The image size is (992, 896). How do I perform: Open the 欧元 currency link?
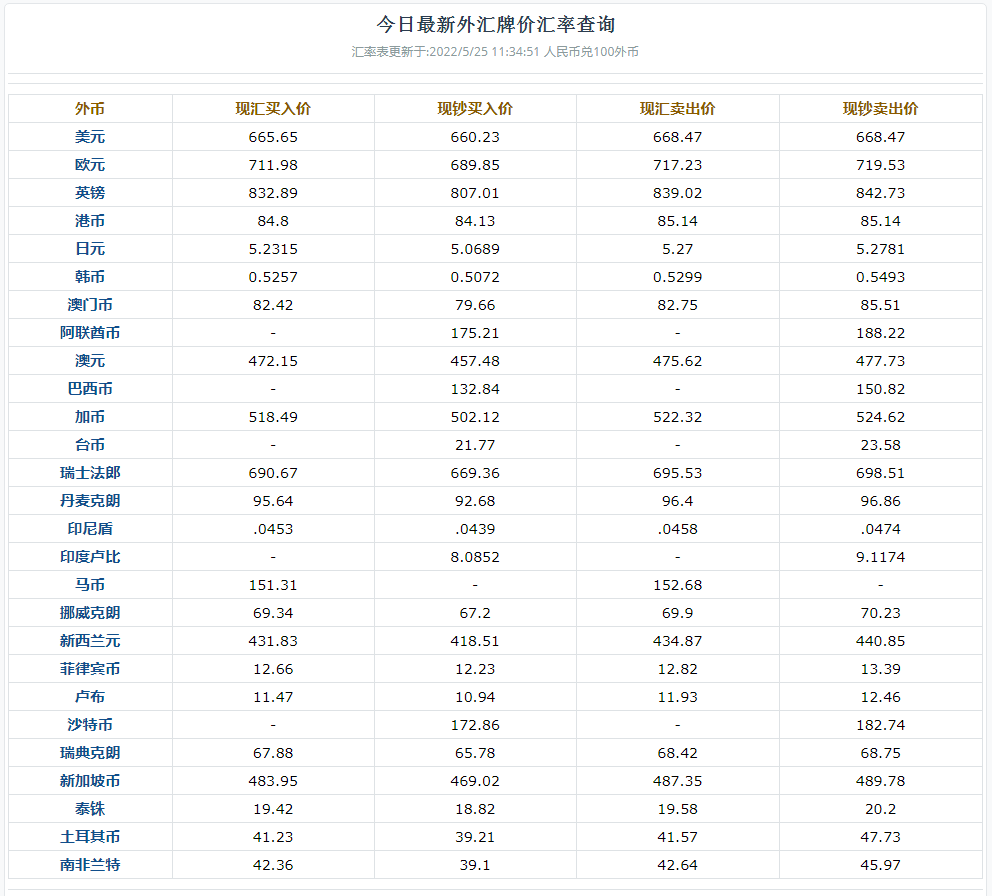(90, 165)
